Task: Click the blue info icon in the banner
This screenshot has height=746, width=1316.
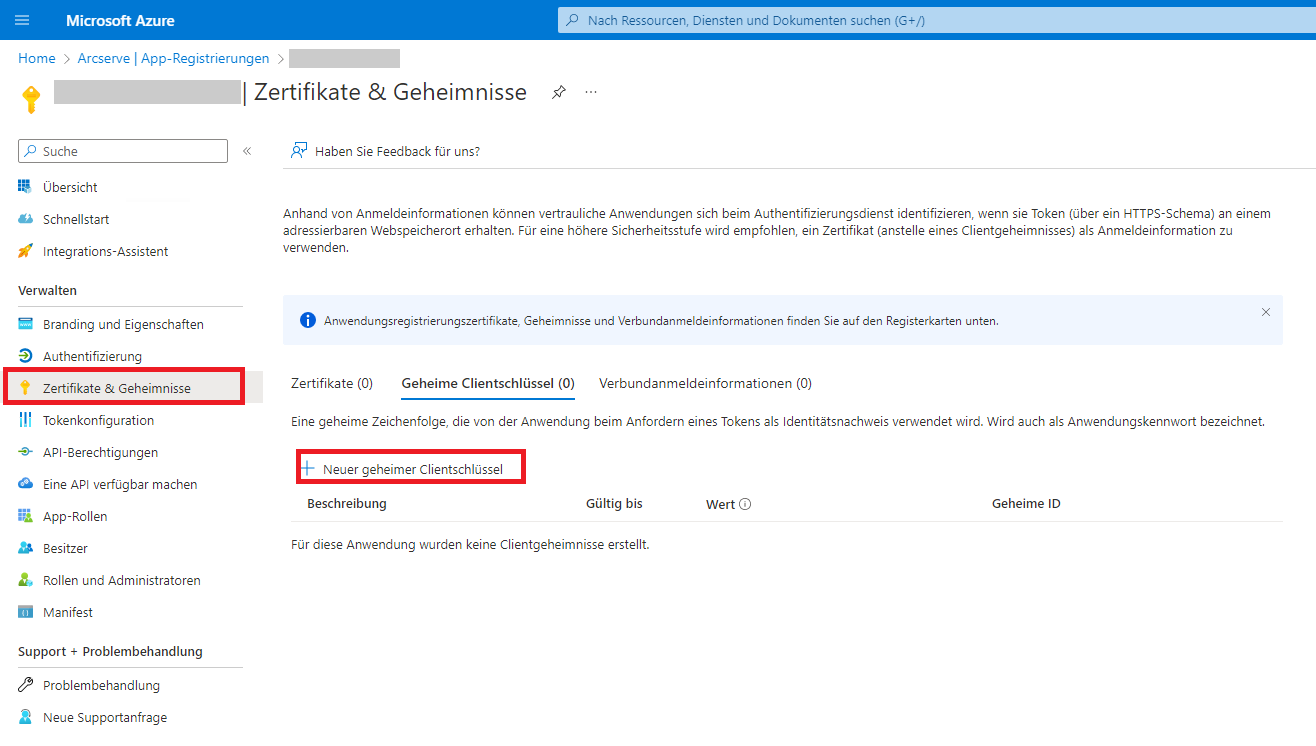Action: pos(308,321)
